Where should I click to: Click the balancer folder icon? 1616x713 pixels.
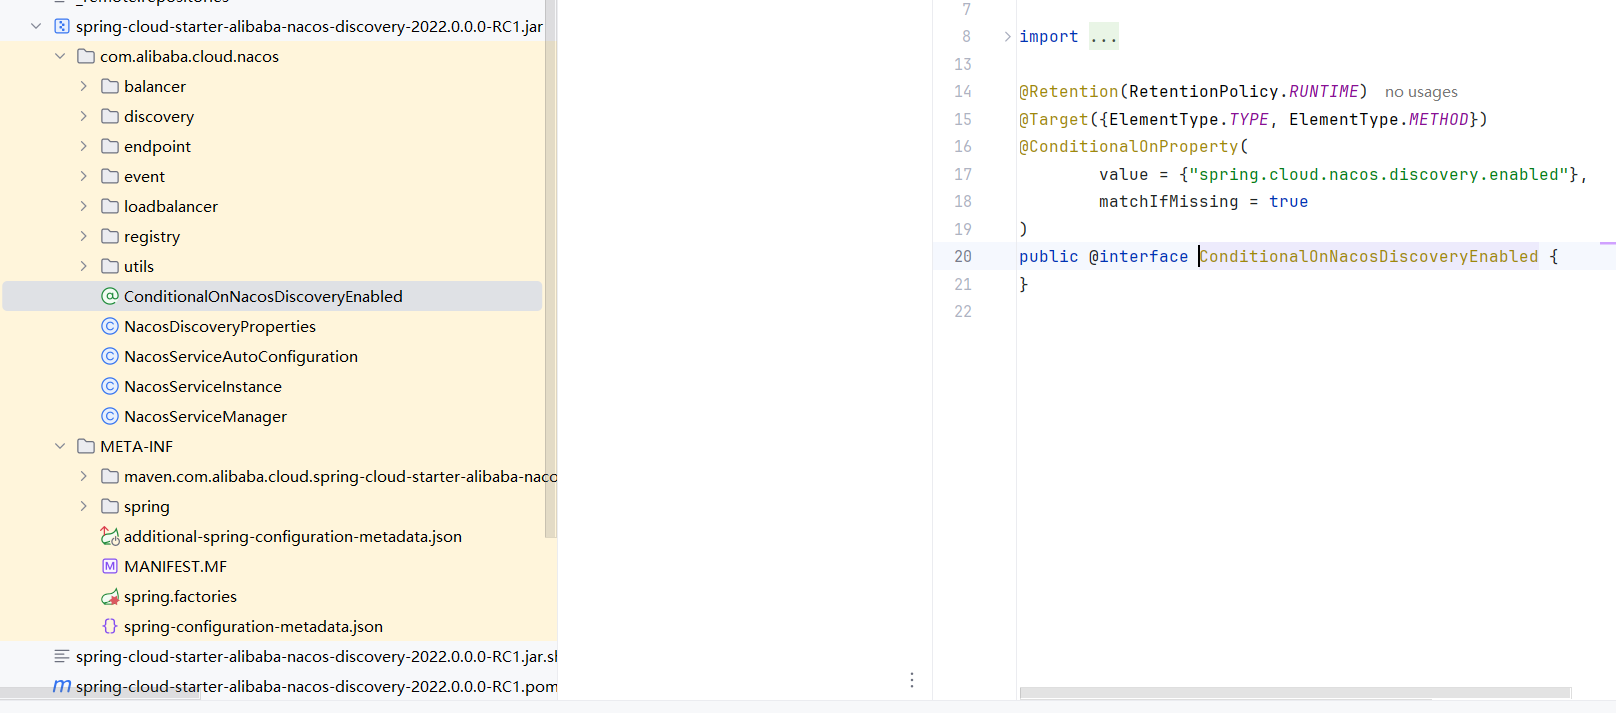(x=110, y=86)
